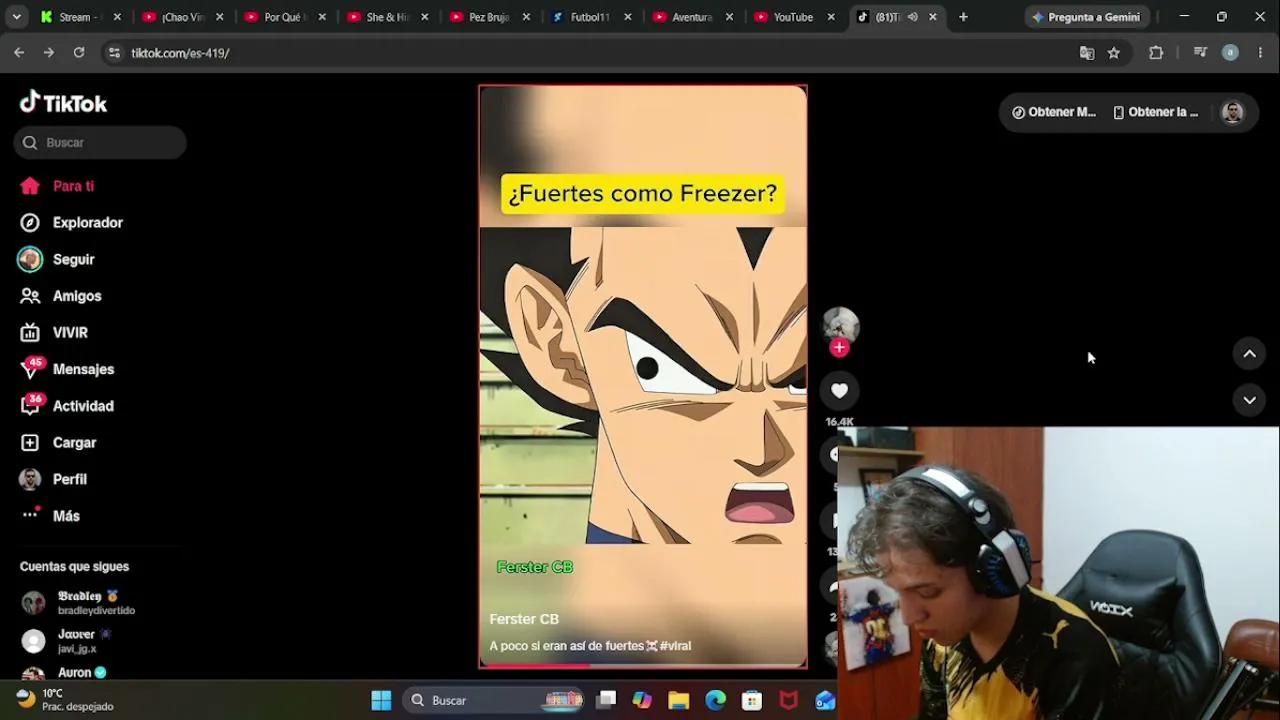Expand the Más options menu
Screen dimensions: 1280x720
coord(50,516)
